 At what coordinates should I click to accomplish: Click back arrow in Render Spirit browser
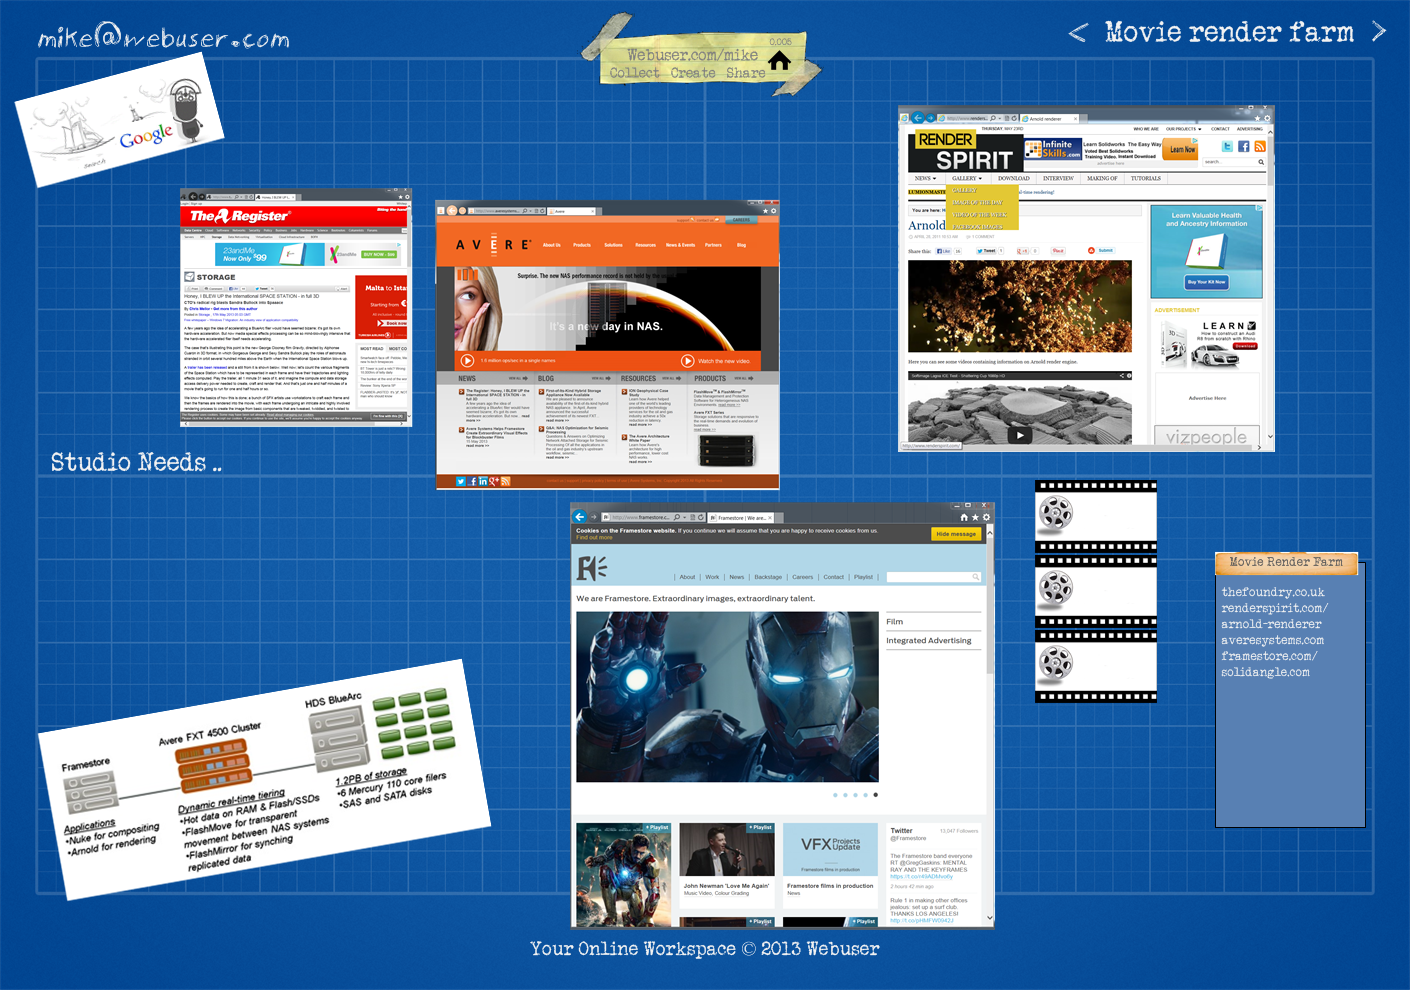point(917,118)
